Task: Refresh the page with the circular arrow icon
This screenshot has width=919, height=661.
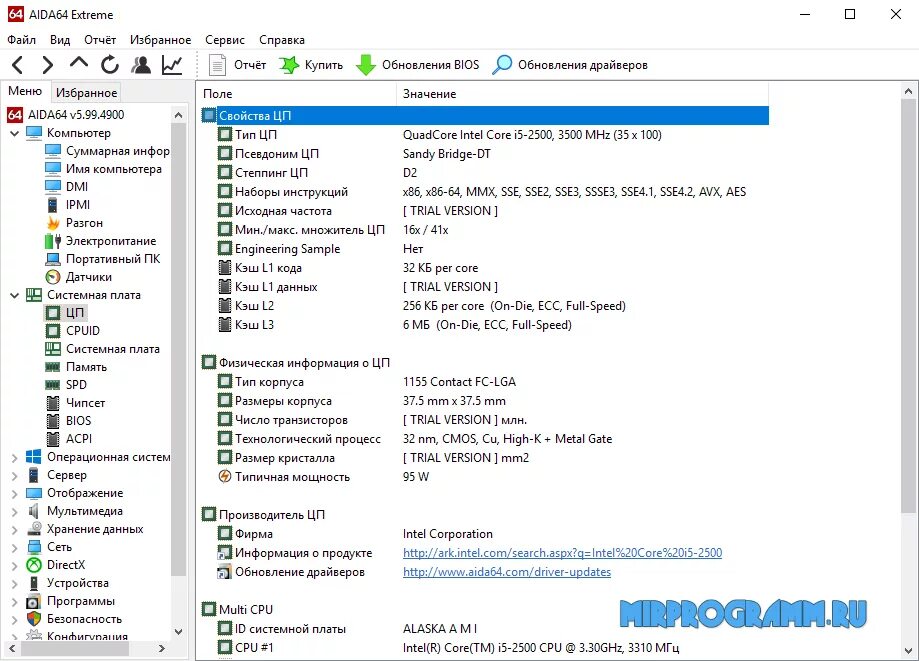Action: coord(110,64)
